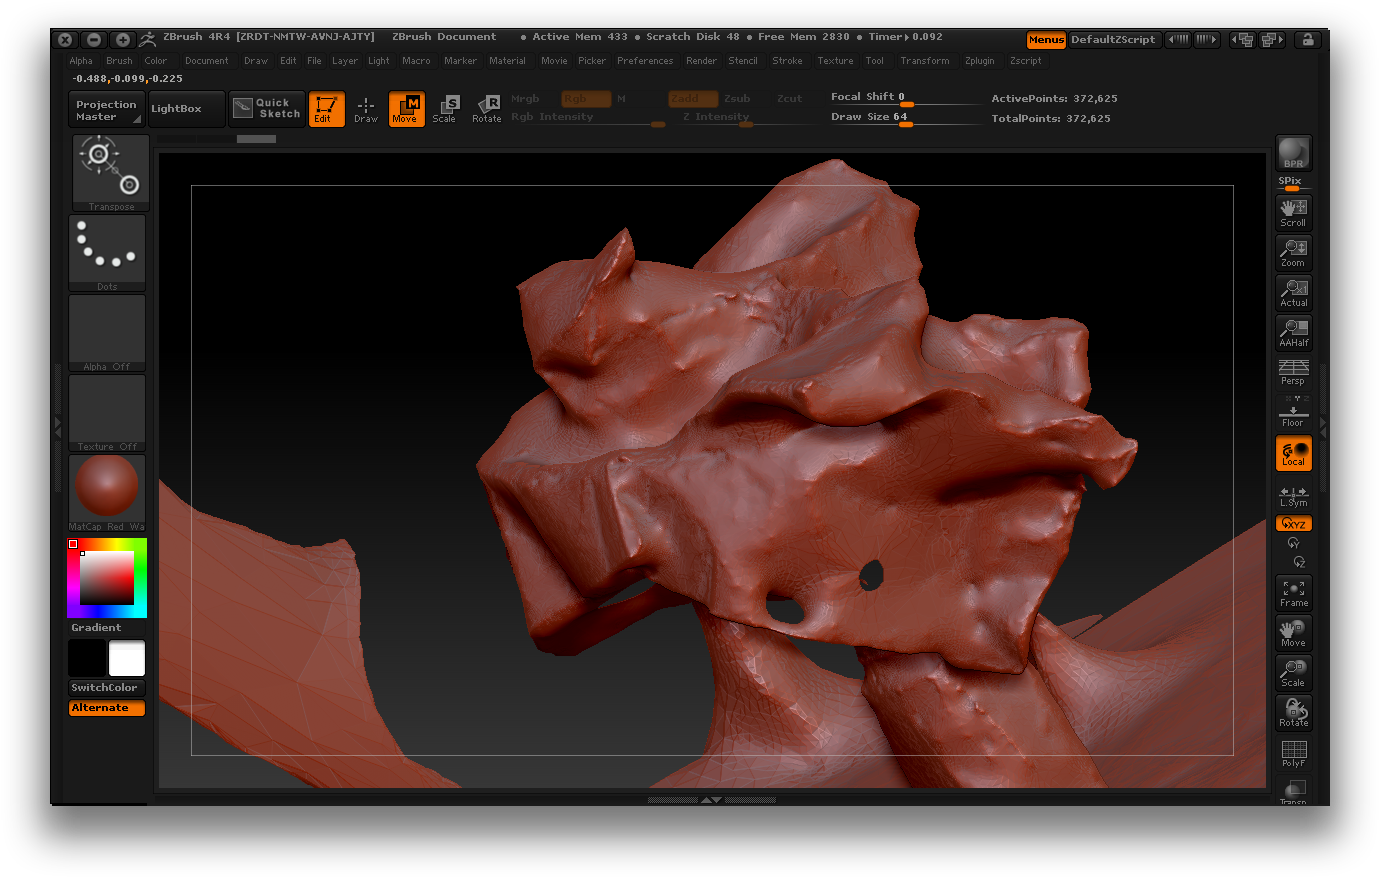Enable the Rgb channel
The width and height of the screenshot is (1379, 877).
tap(586, 99)
